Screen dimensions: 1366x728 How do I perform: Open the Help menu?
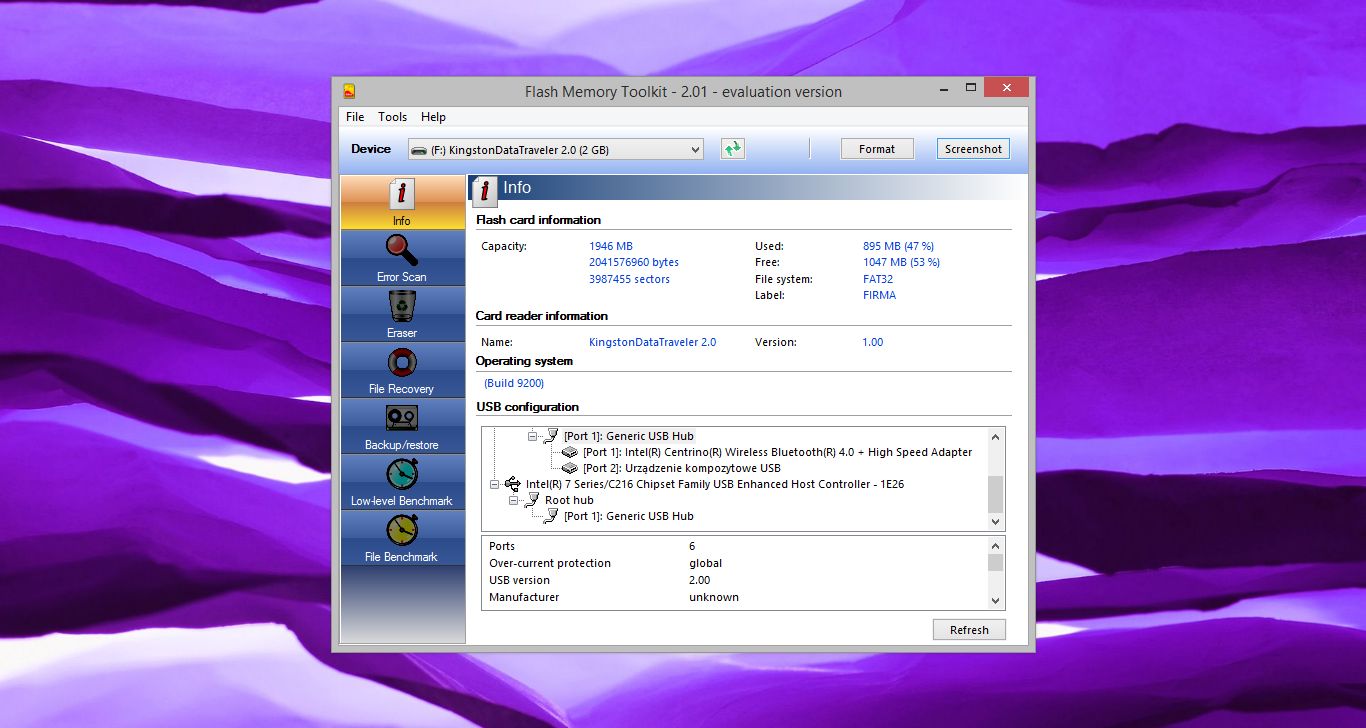(x=433, y=117)
